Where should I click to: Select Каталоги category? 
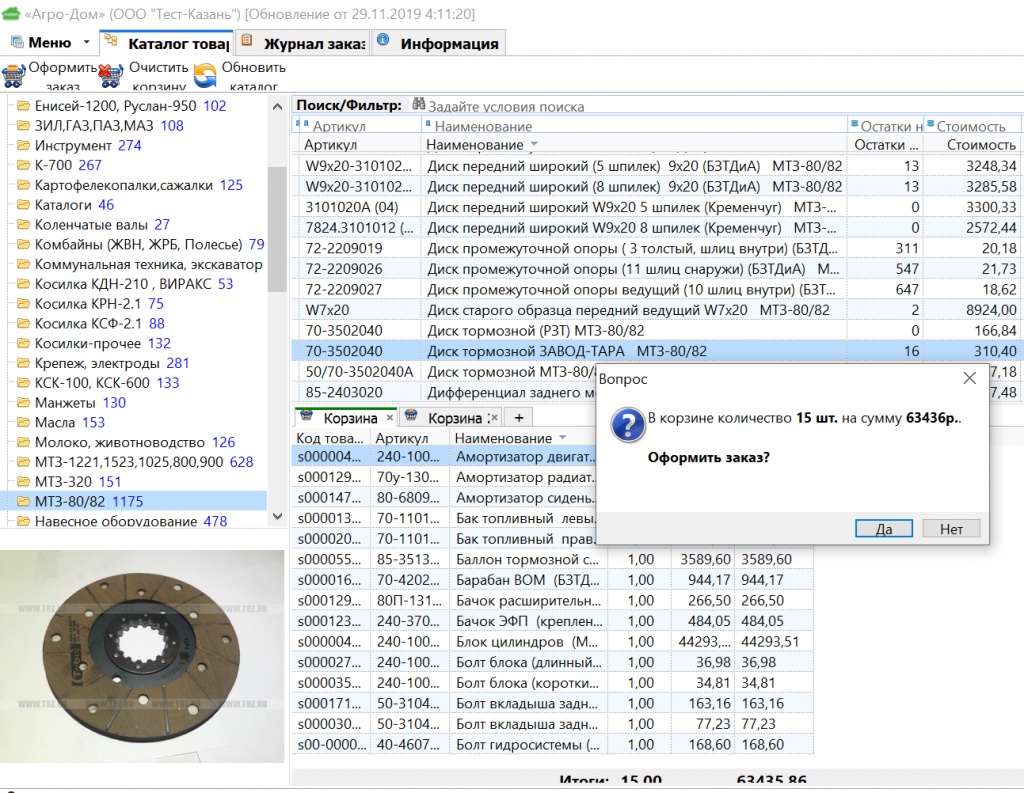tap(74, 204)
